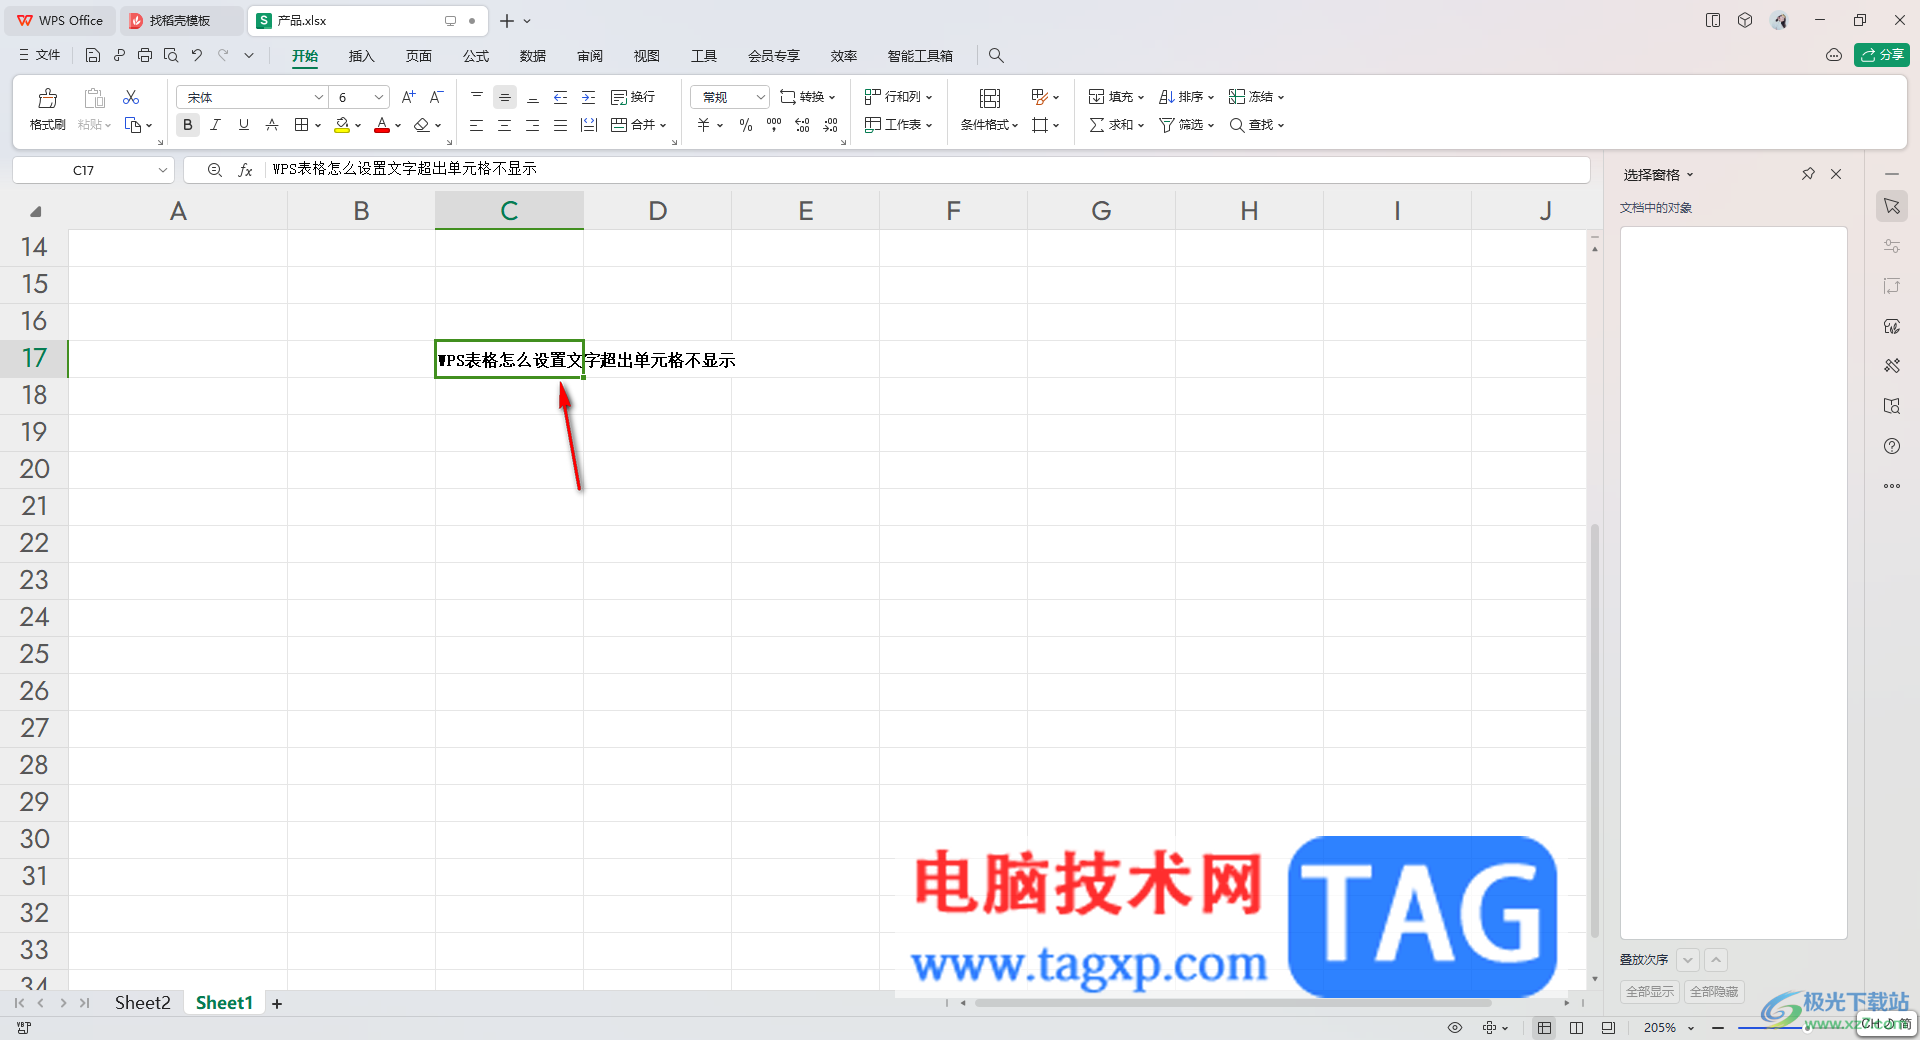This screenshot has width=1920, height=1040.
Task: Select column F header
Action: 953,210
